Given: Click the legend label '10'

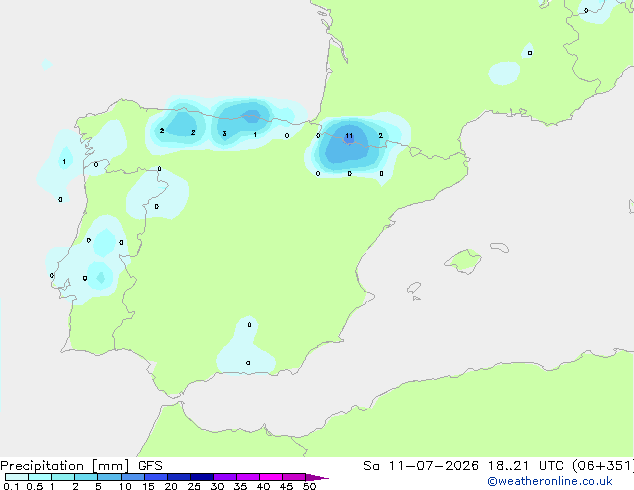Looking at the screenshot, I should 125,486.
